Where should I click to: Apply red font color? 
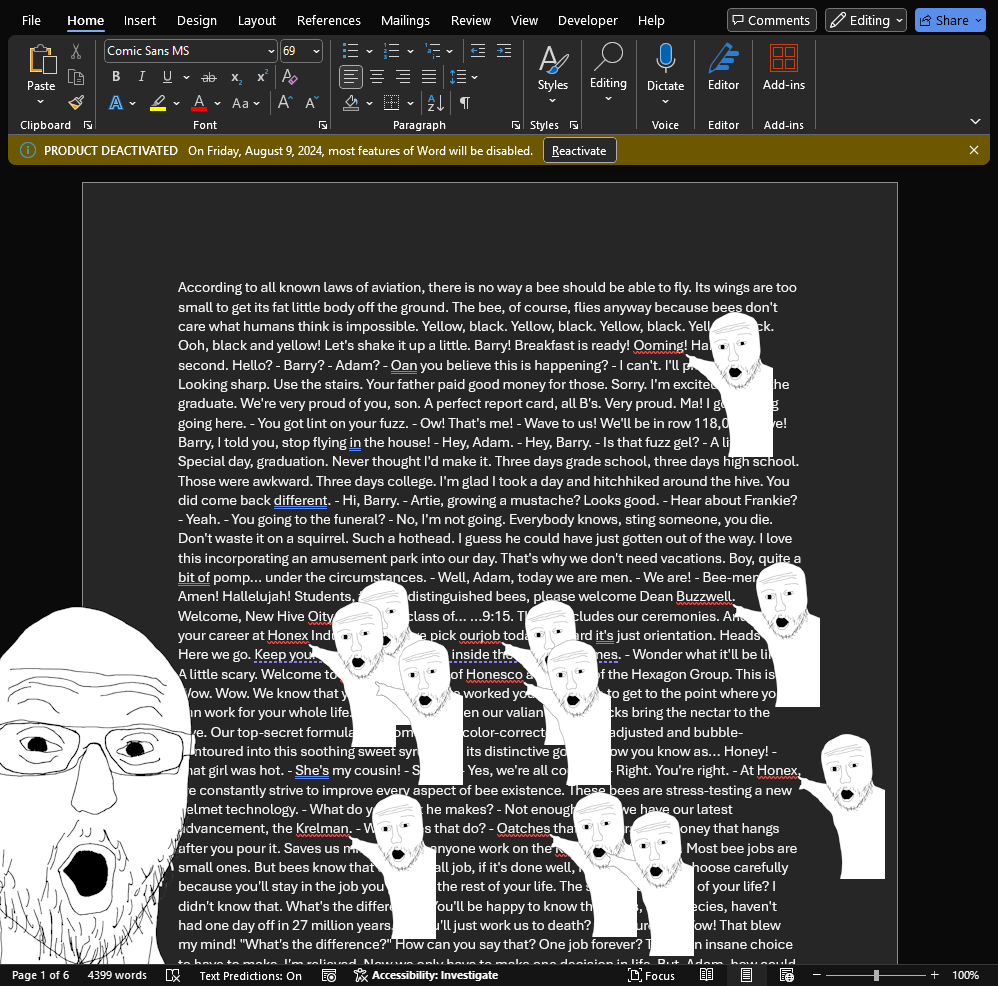199,102
